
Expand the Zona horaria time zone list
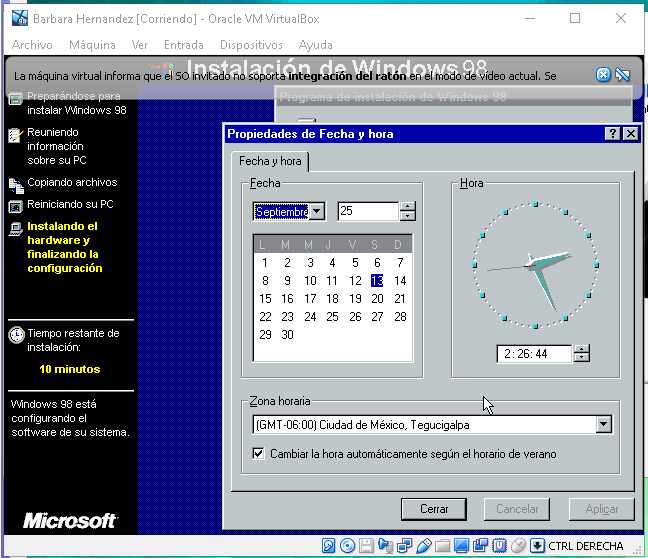(x=603, y=425)
